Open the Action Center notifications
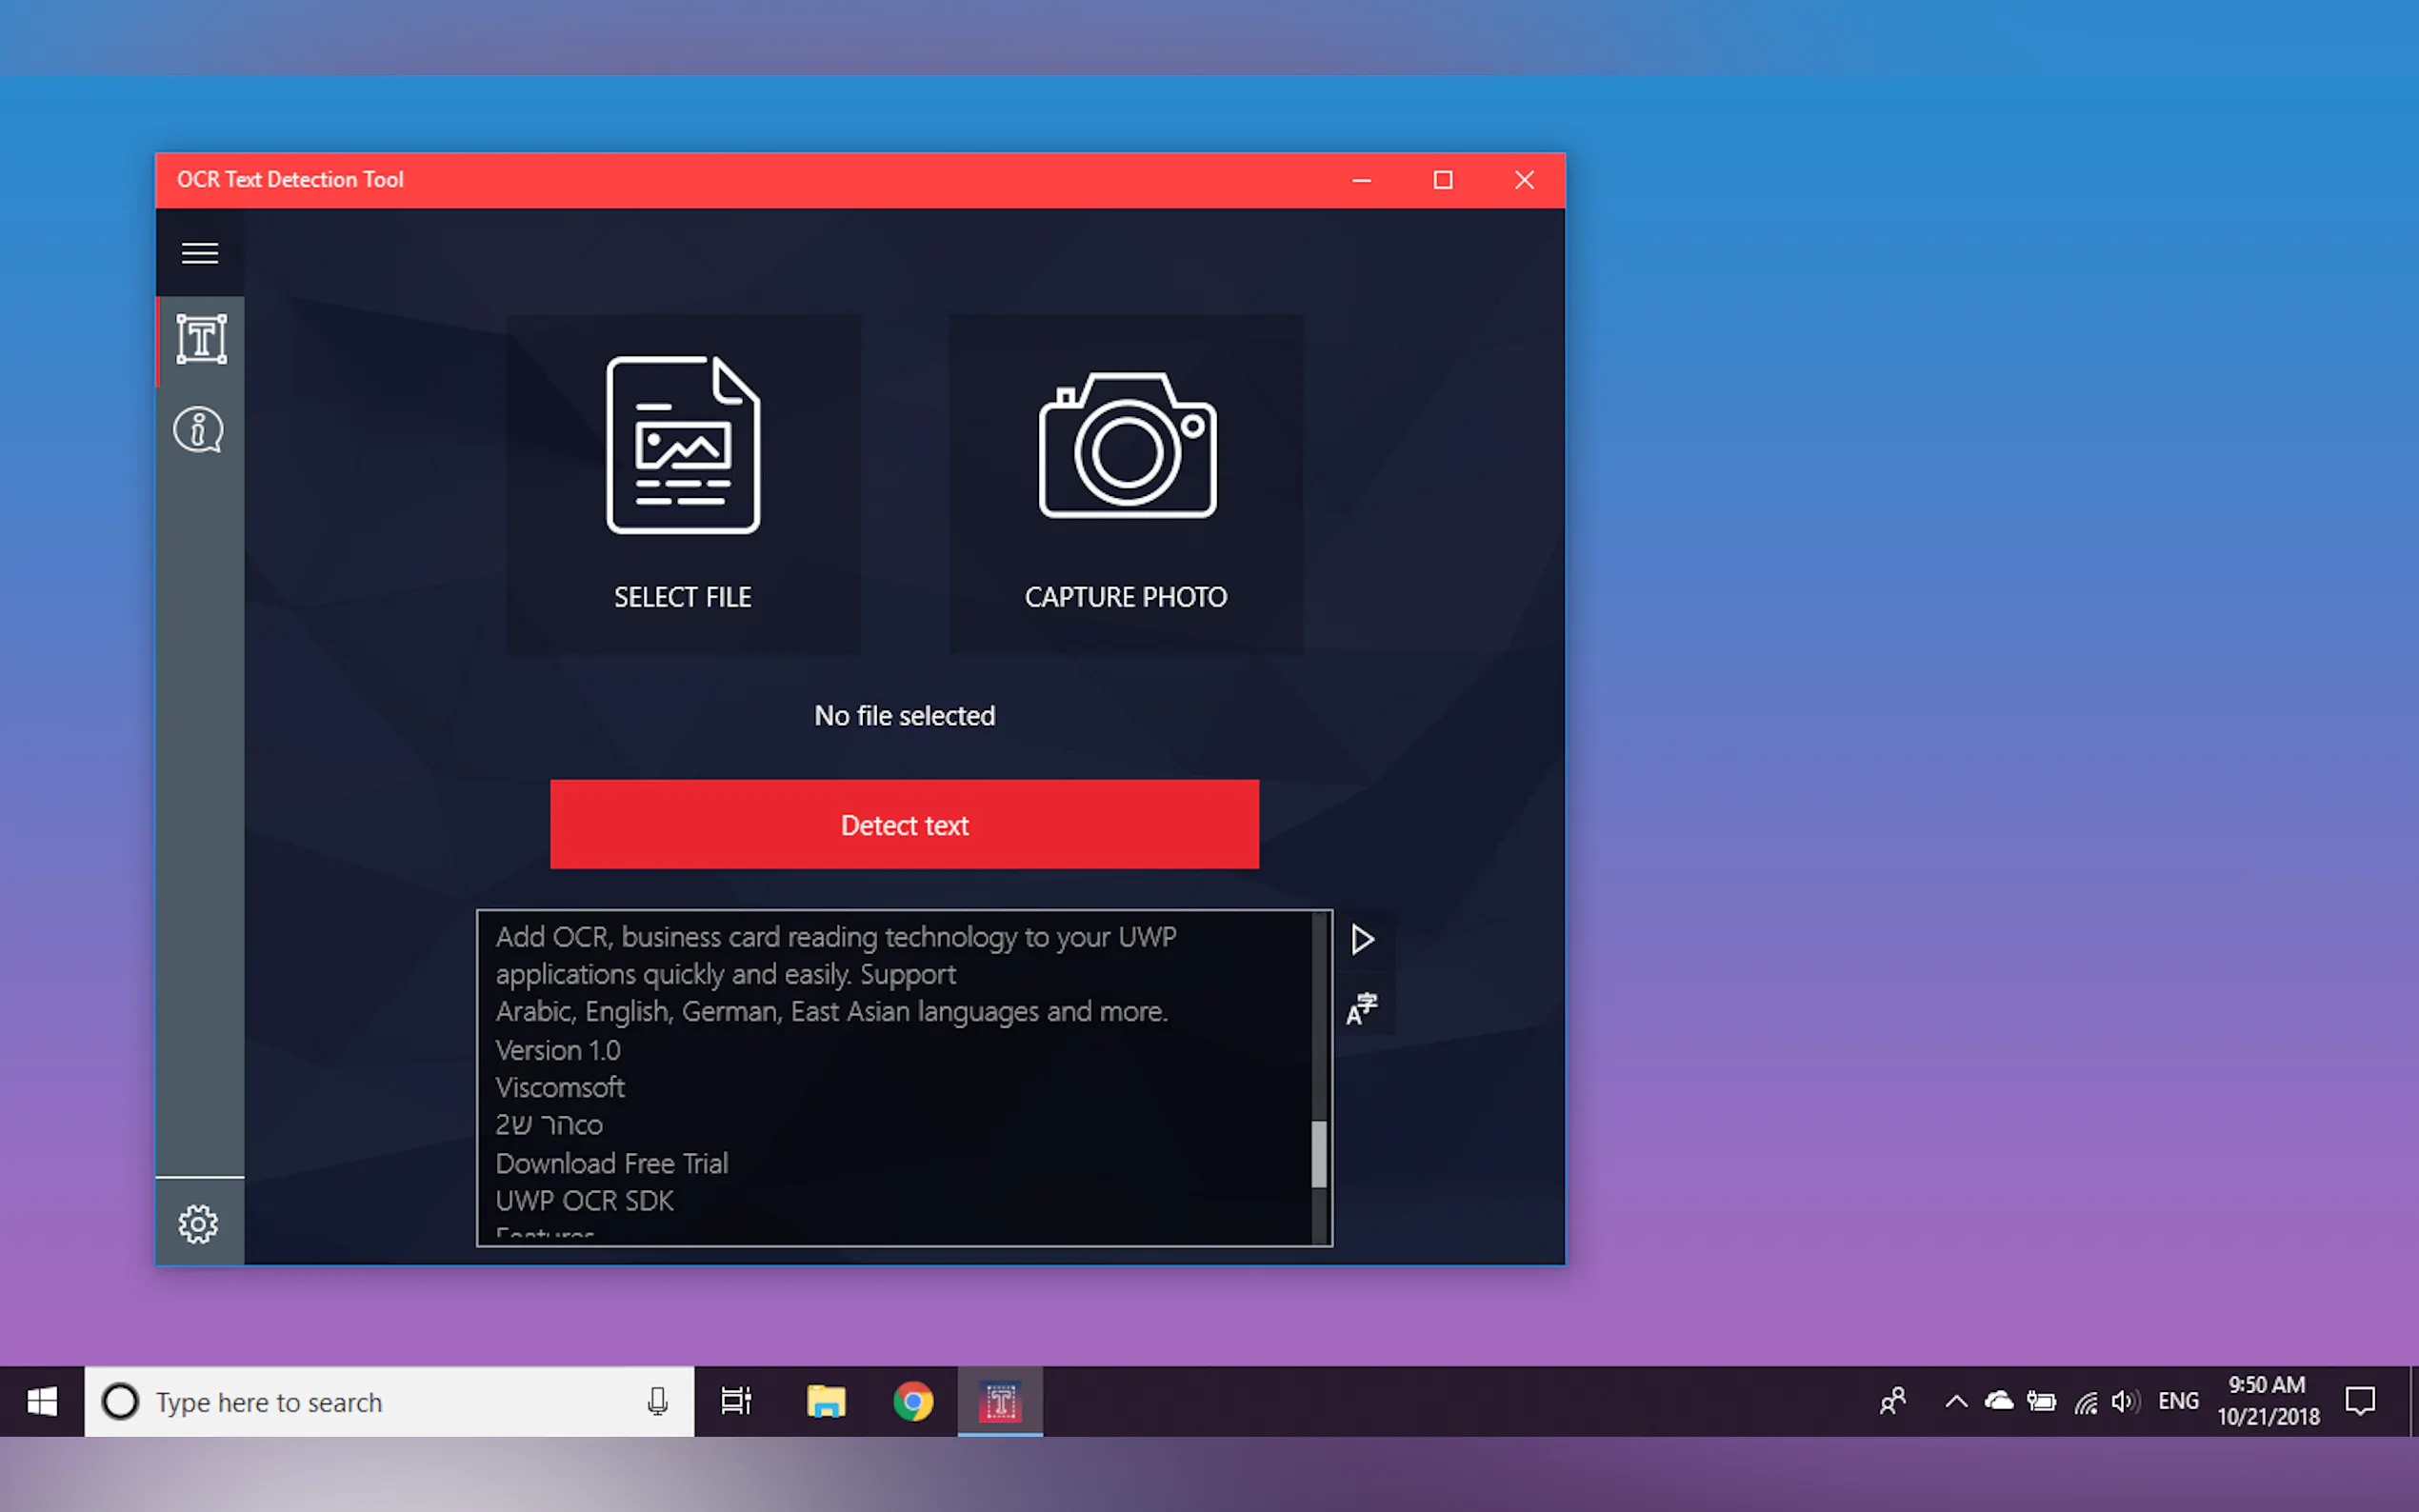2419x1512 pixels. click(2360, 1402)
